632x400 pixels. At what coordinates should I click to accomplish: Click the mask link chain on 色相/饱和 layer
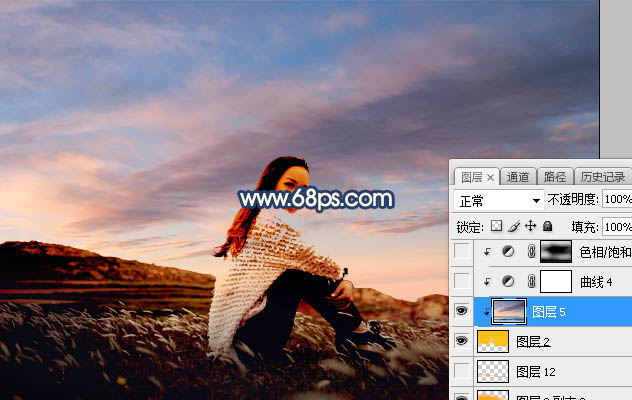click(531, 252)
